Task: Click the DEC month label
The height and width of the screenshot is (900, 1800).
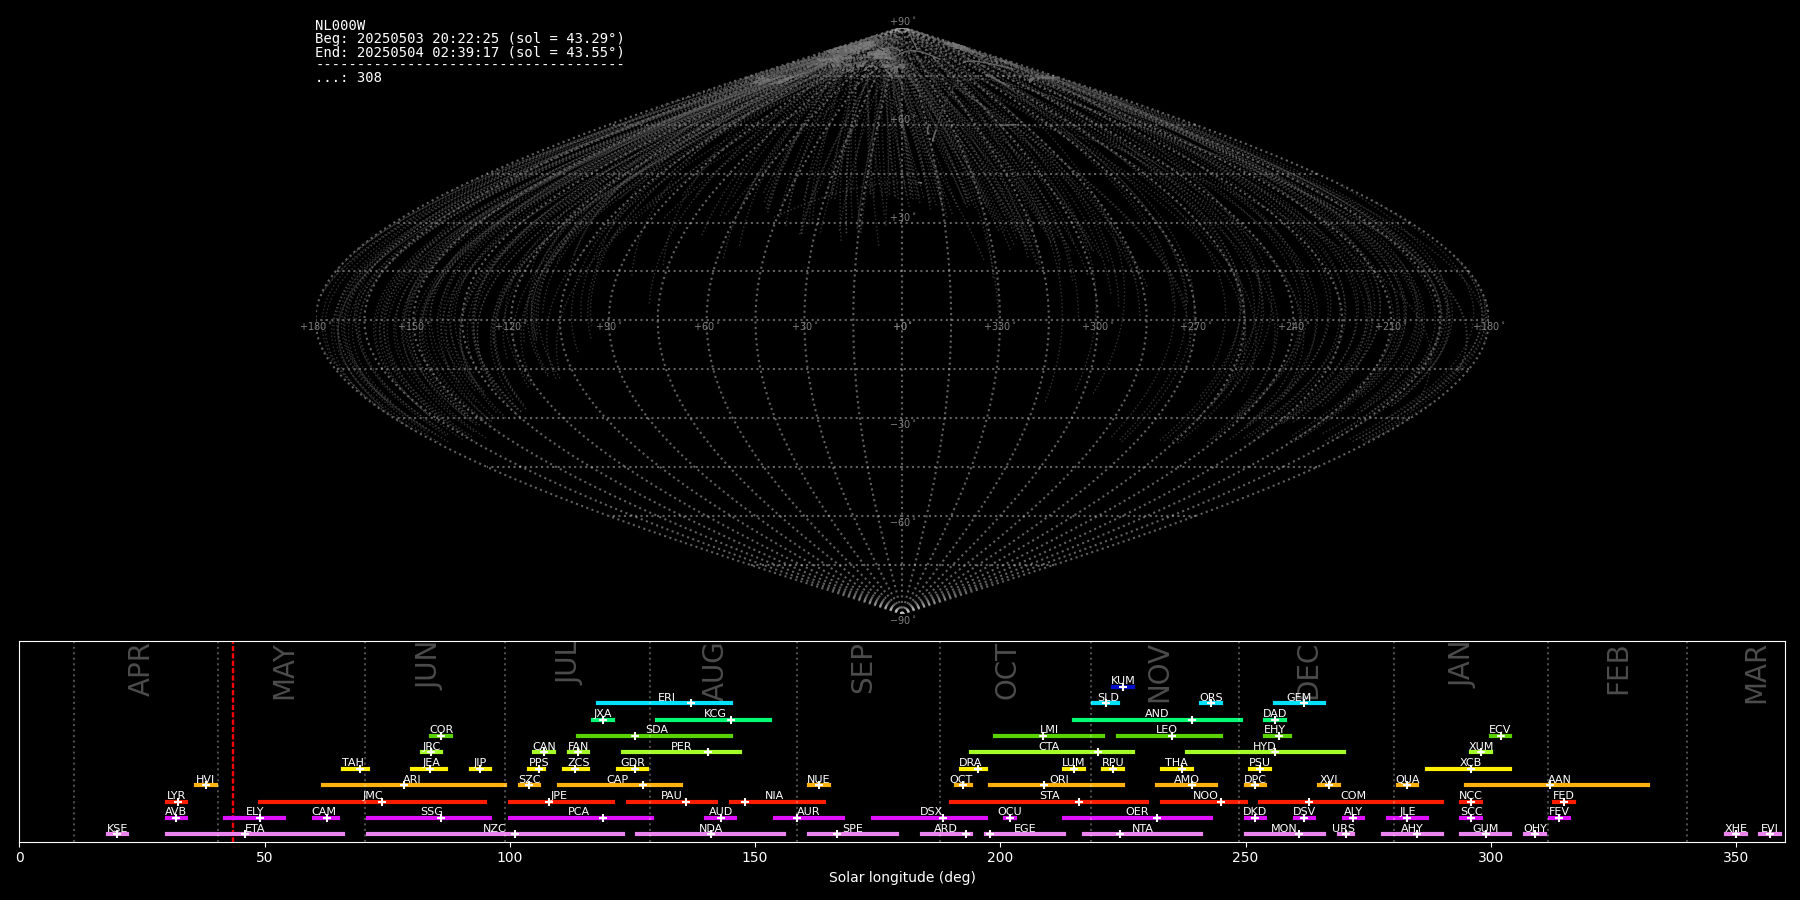Action: tap(1309, 672)
